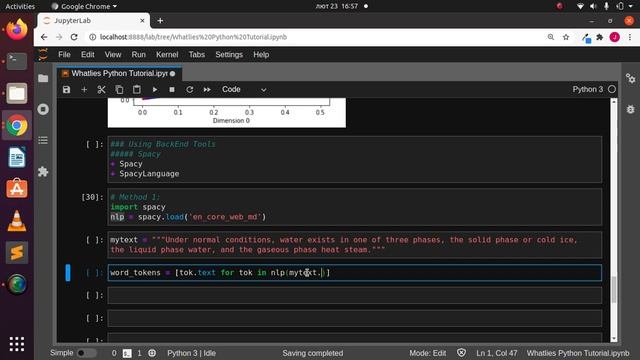Click Mode: Edit status text

(x=427, y=353)
